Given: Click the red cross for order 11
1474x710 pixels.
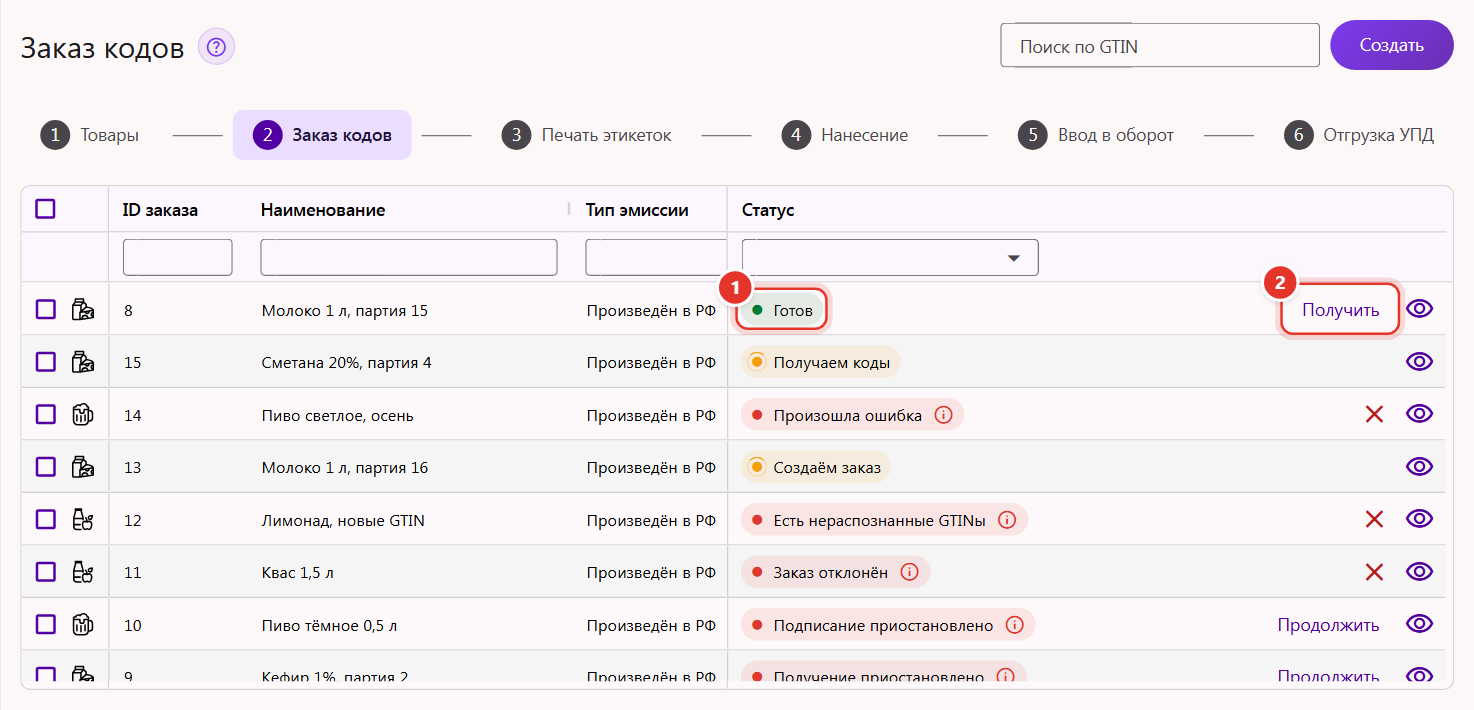Looking at the screenshot, I should click(1374, 572).
